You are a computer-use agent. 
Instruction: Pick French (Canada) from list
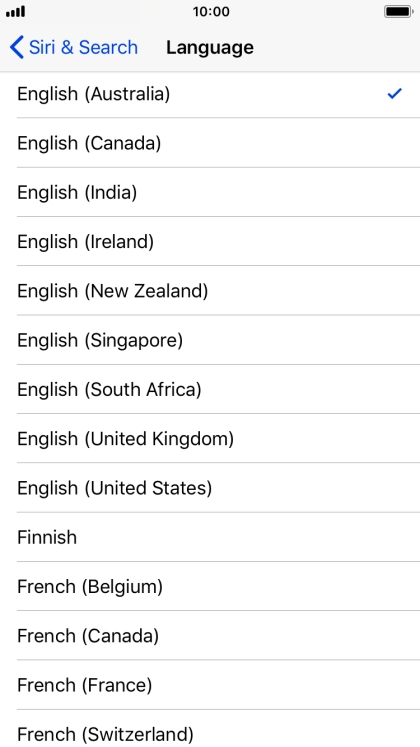(210, 636)
